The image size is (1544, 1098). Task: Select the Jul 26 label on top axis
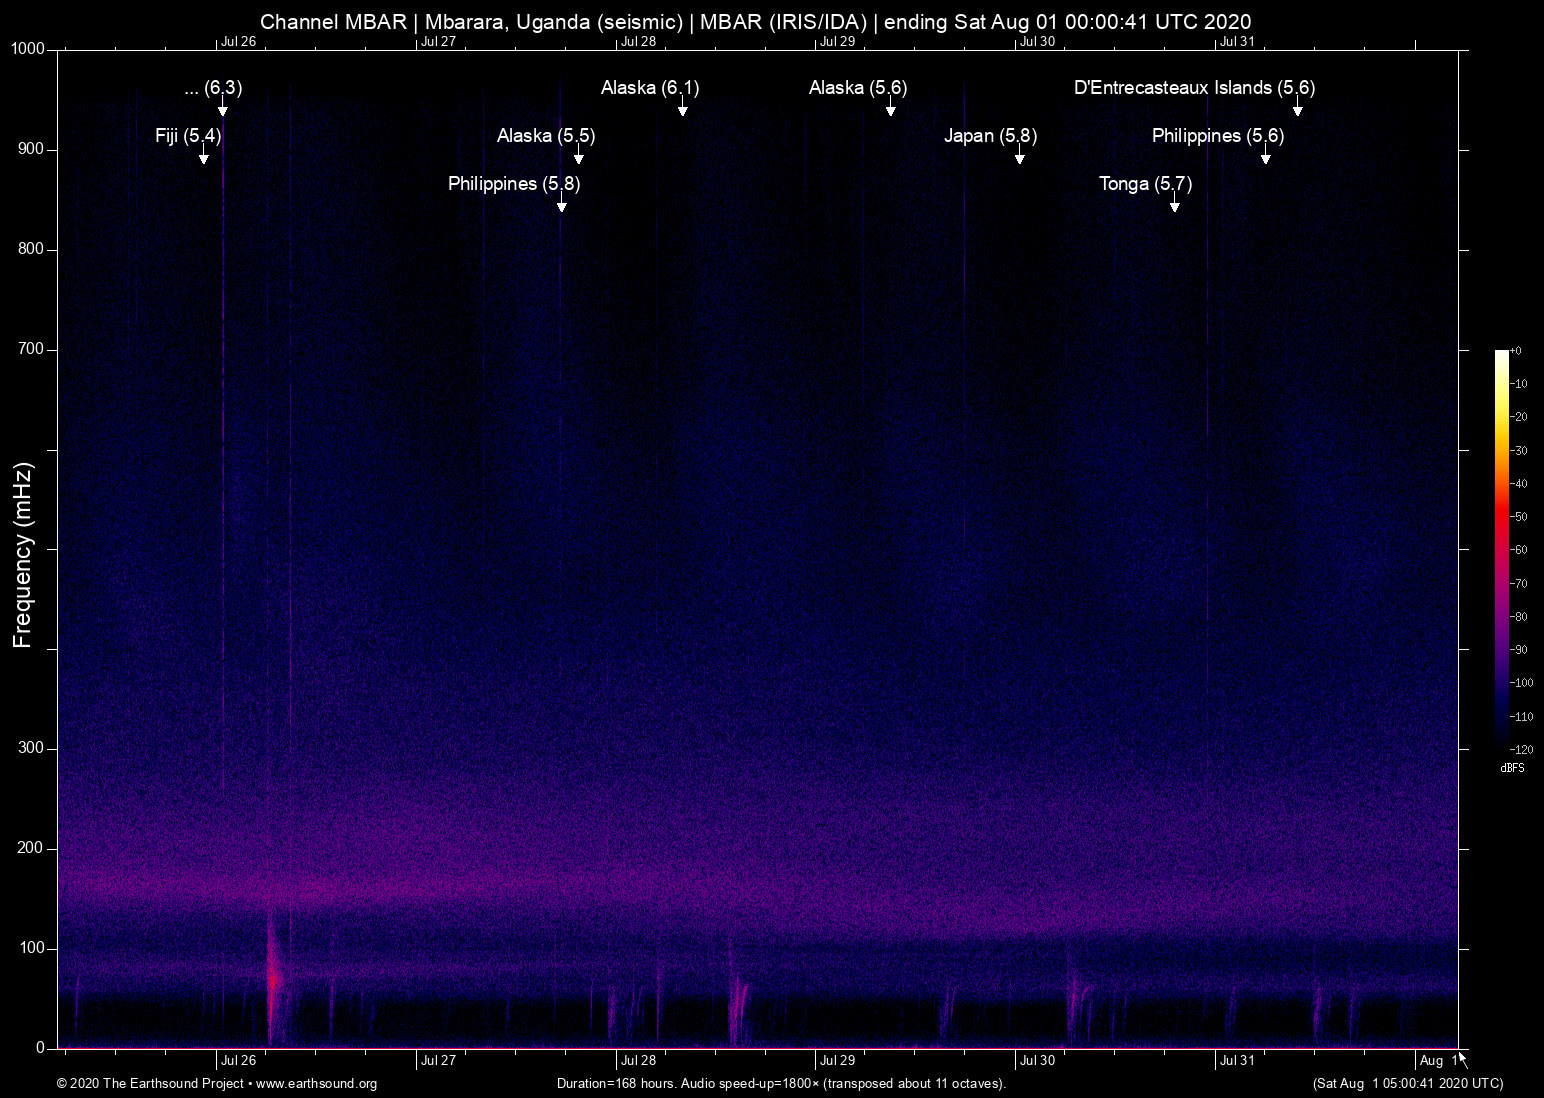238,43
